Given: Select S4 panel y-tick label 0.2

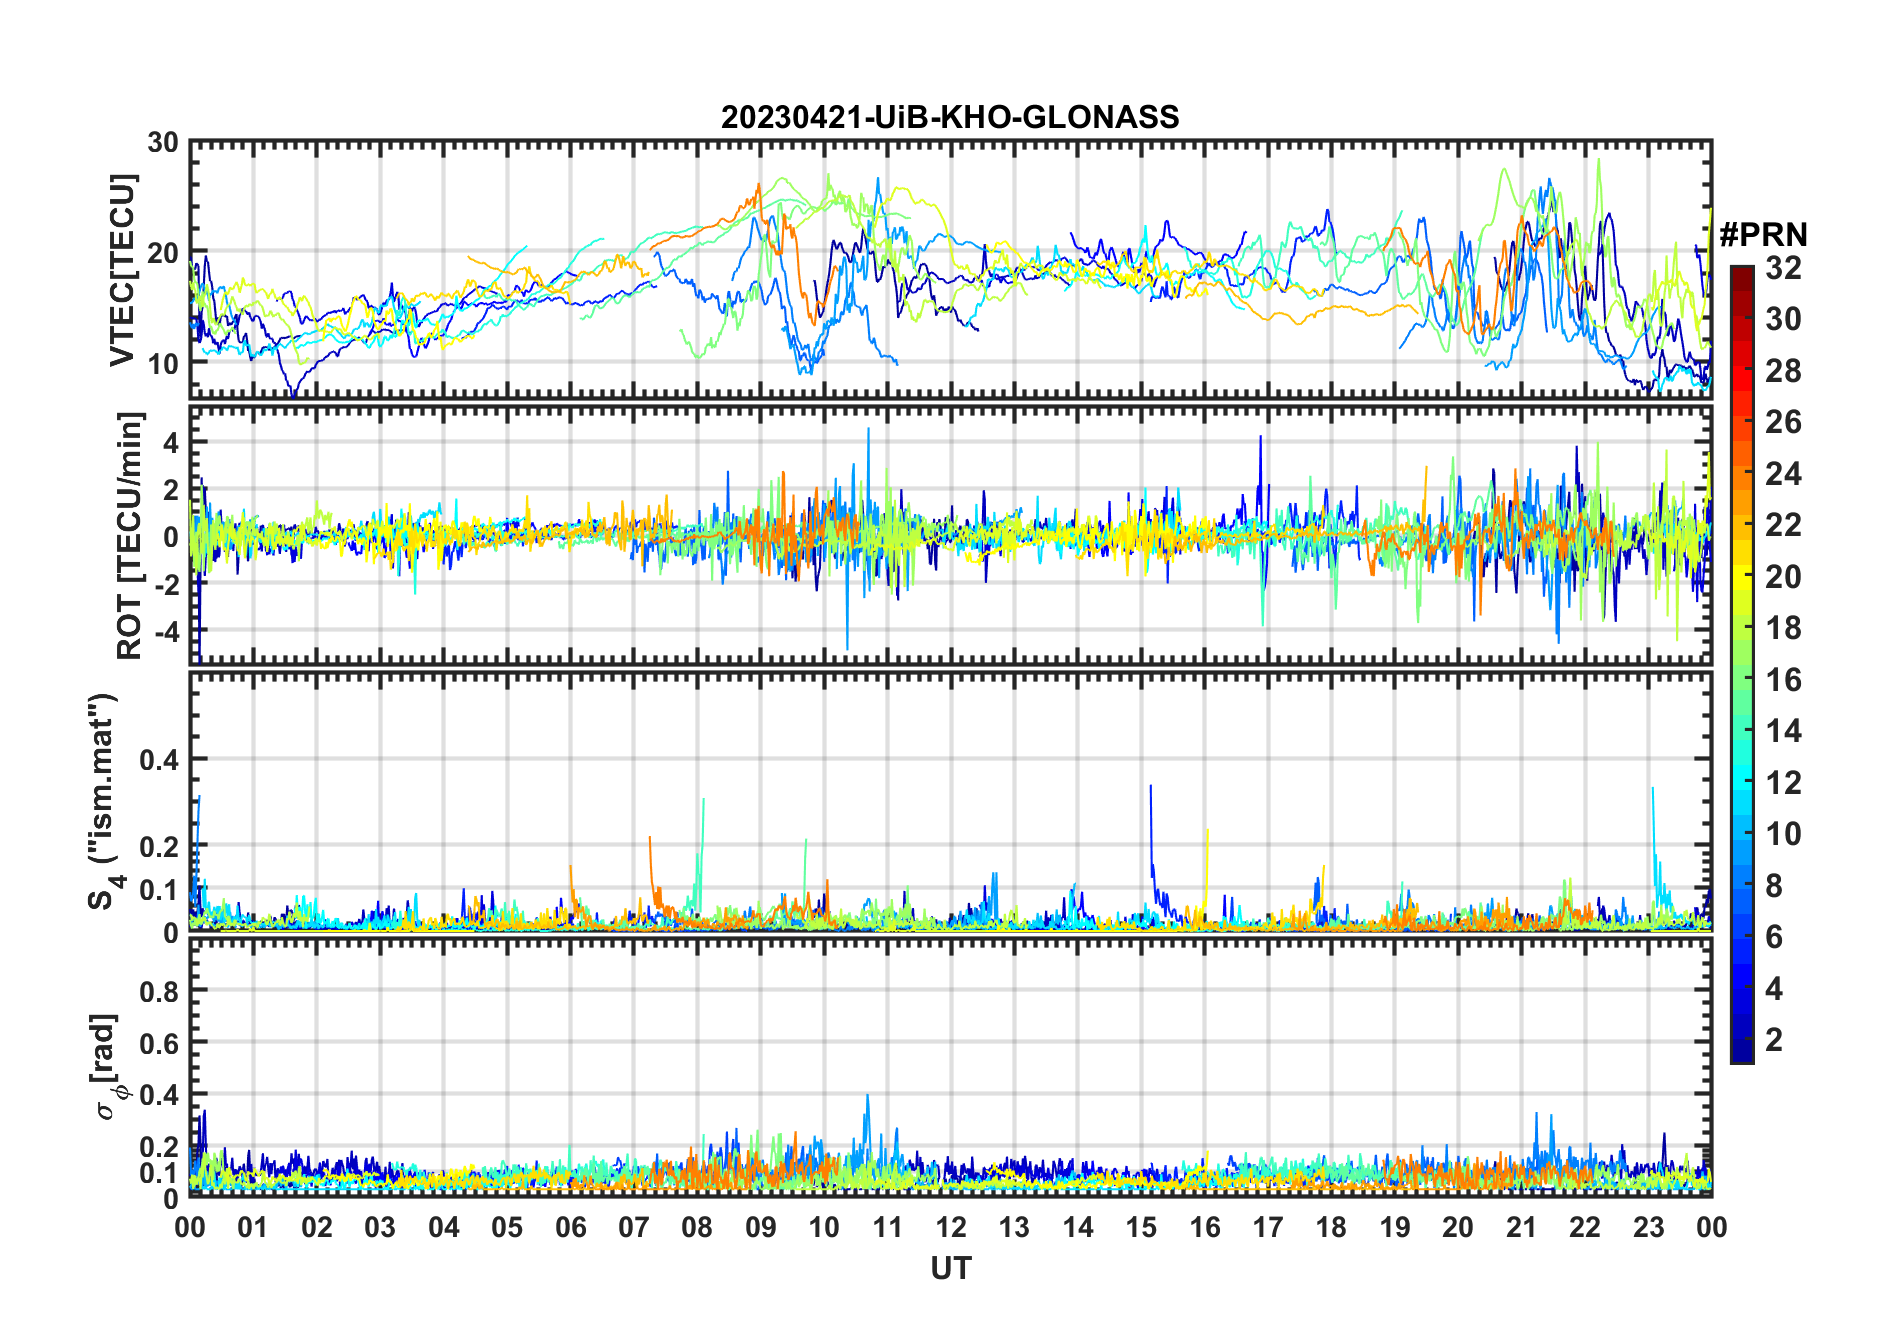Looking at the screenshot, I should (159, 846).
